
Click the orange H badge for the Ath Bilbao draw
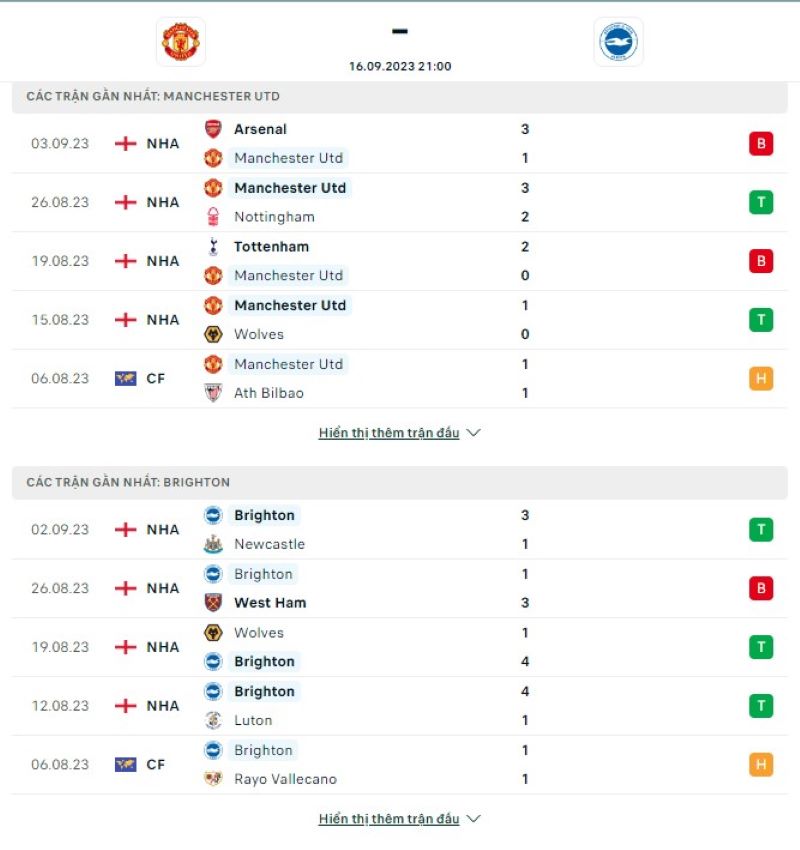pos(761,379)
